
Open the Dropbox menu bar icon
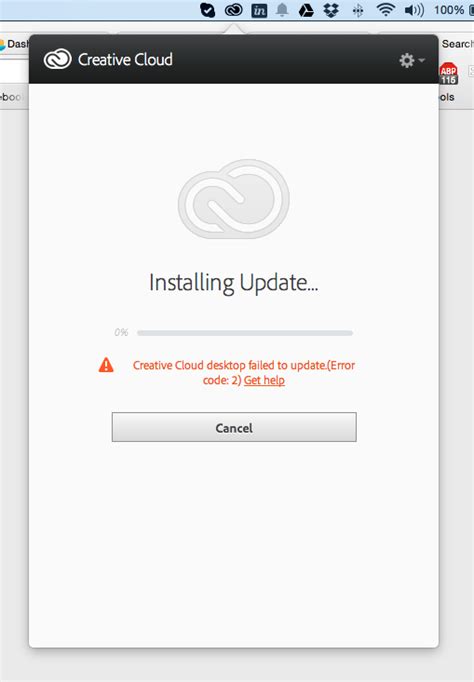[x=331, y=10]
